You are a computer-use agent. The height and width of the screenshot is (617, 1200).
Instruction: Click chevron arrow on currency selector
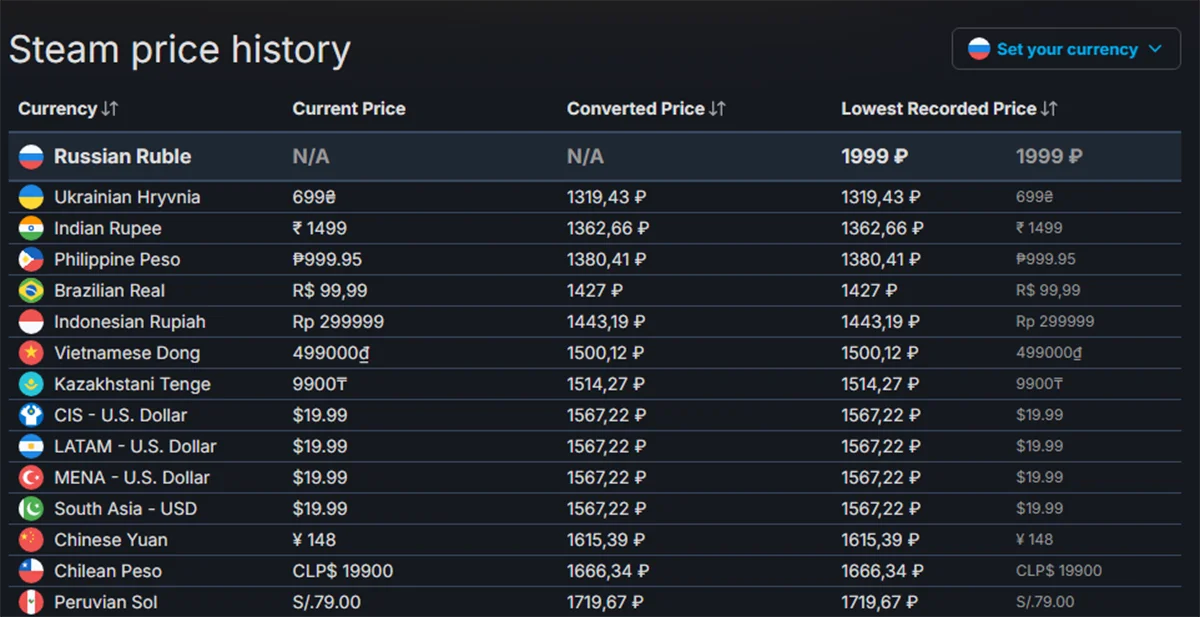(x=1156, y=49)
